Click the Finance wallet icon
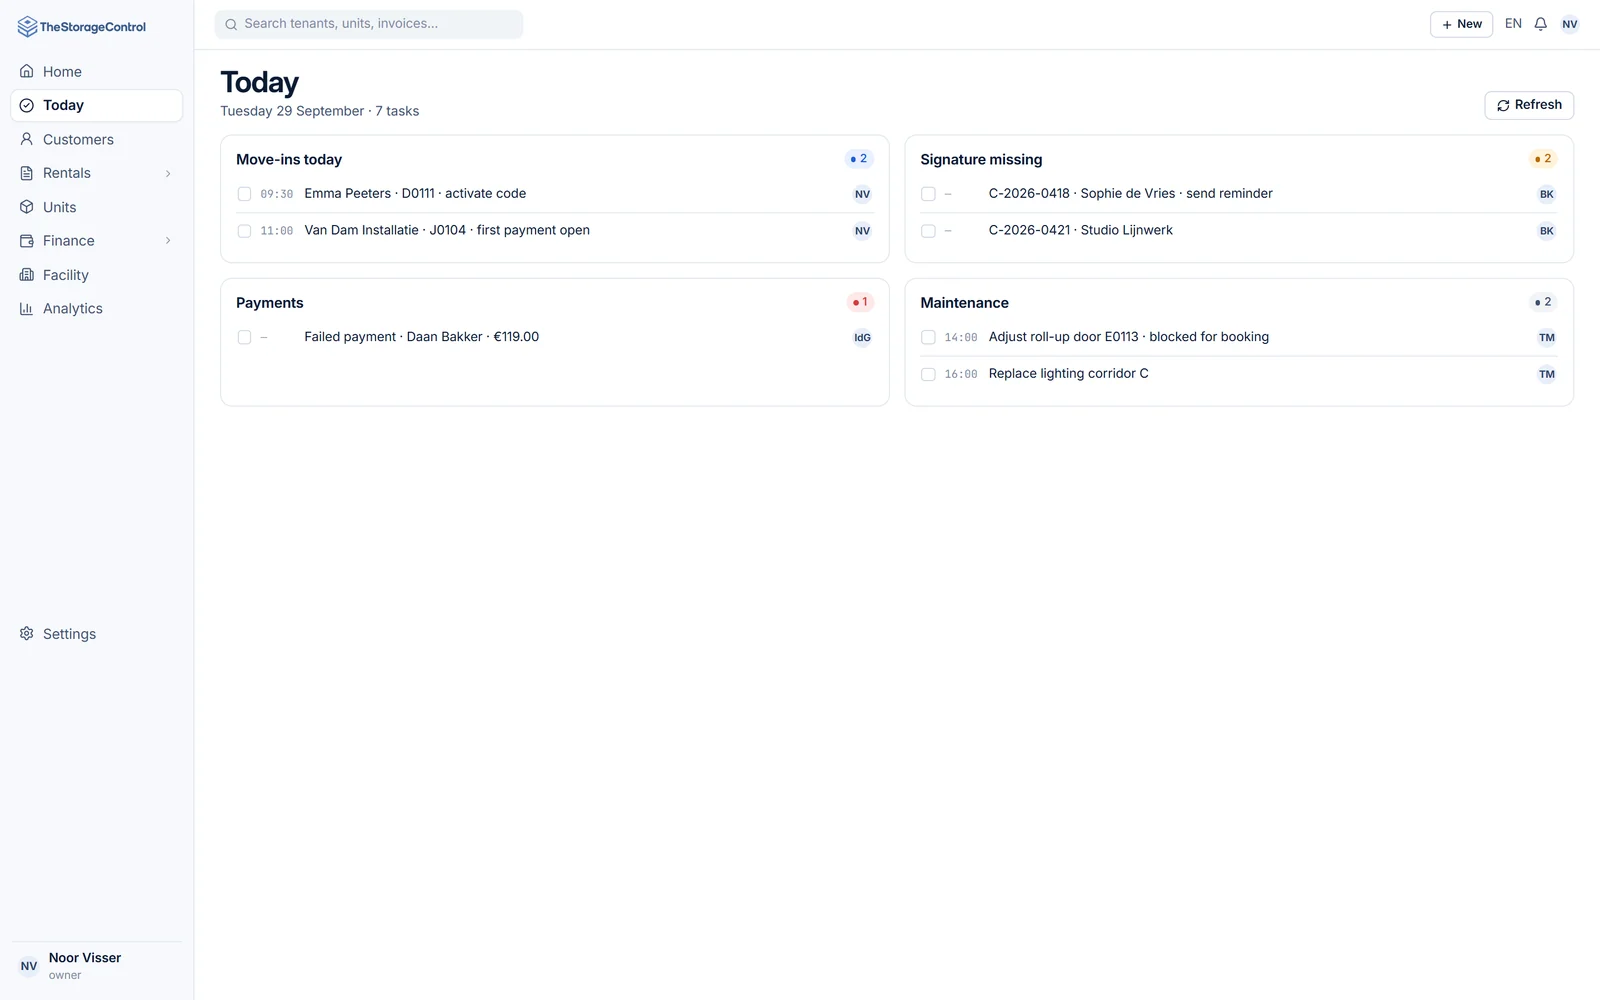Image resolution: width=1600 pixels, height=1000 pixels. click(x=27, y=241)
